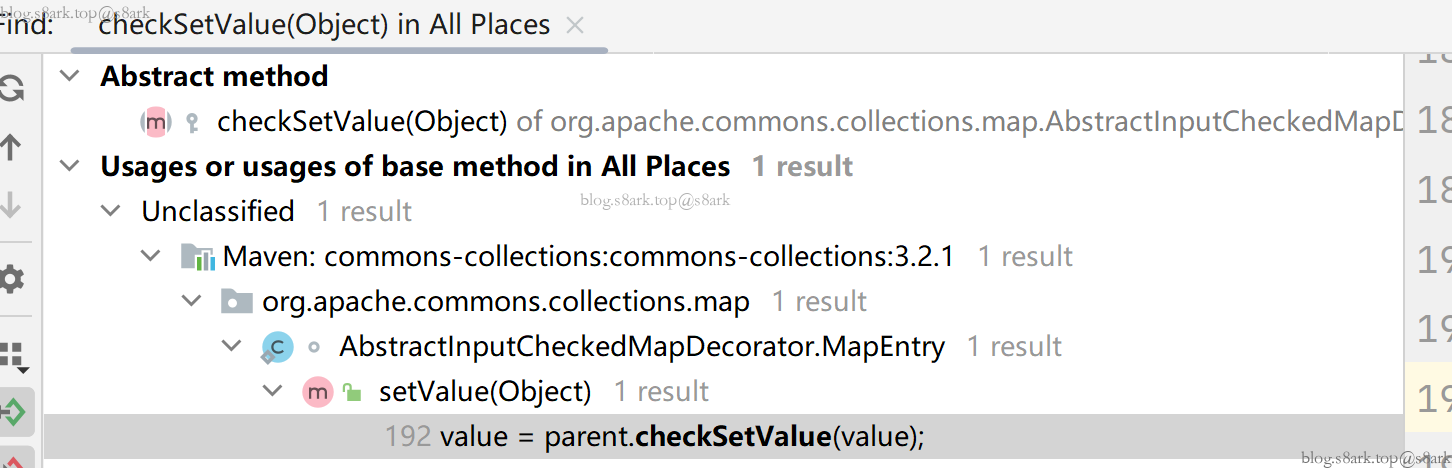
Task: Click the green unlocked visibility icon for setValue
Action: pyautogui.click(x=352, y=392)
